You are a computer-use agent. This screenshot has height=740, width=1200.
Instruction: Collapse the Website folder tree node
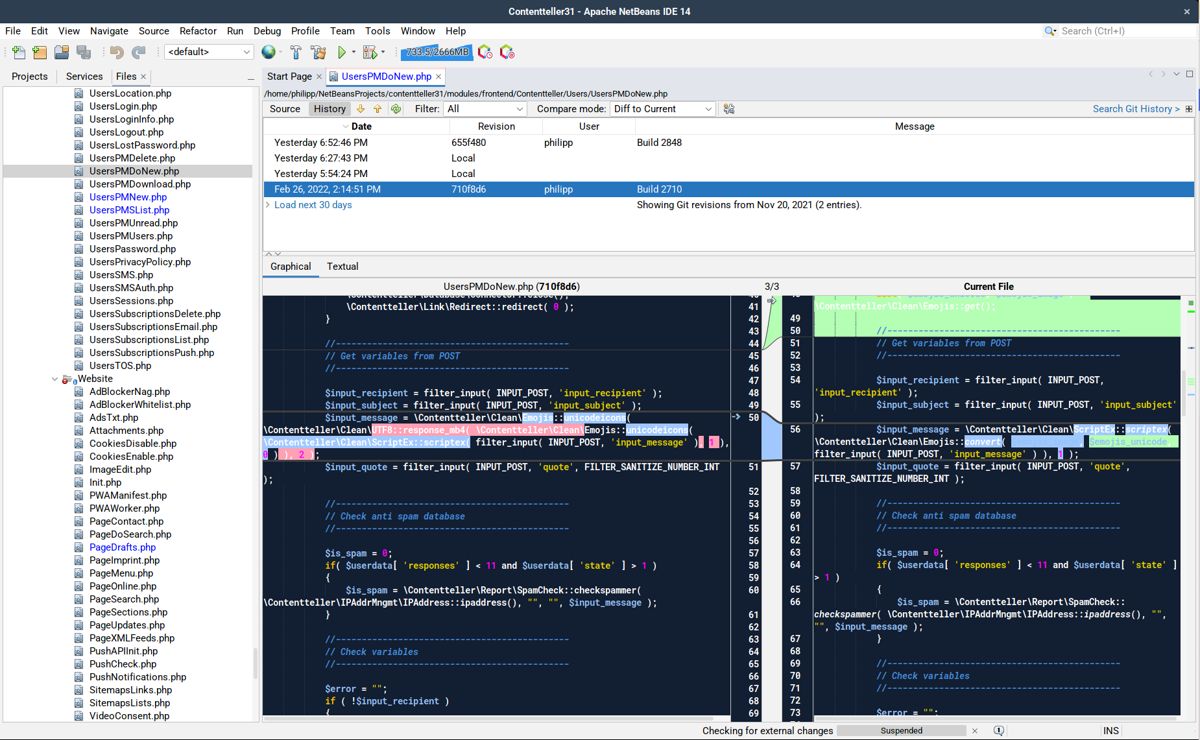click(56, 379)
